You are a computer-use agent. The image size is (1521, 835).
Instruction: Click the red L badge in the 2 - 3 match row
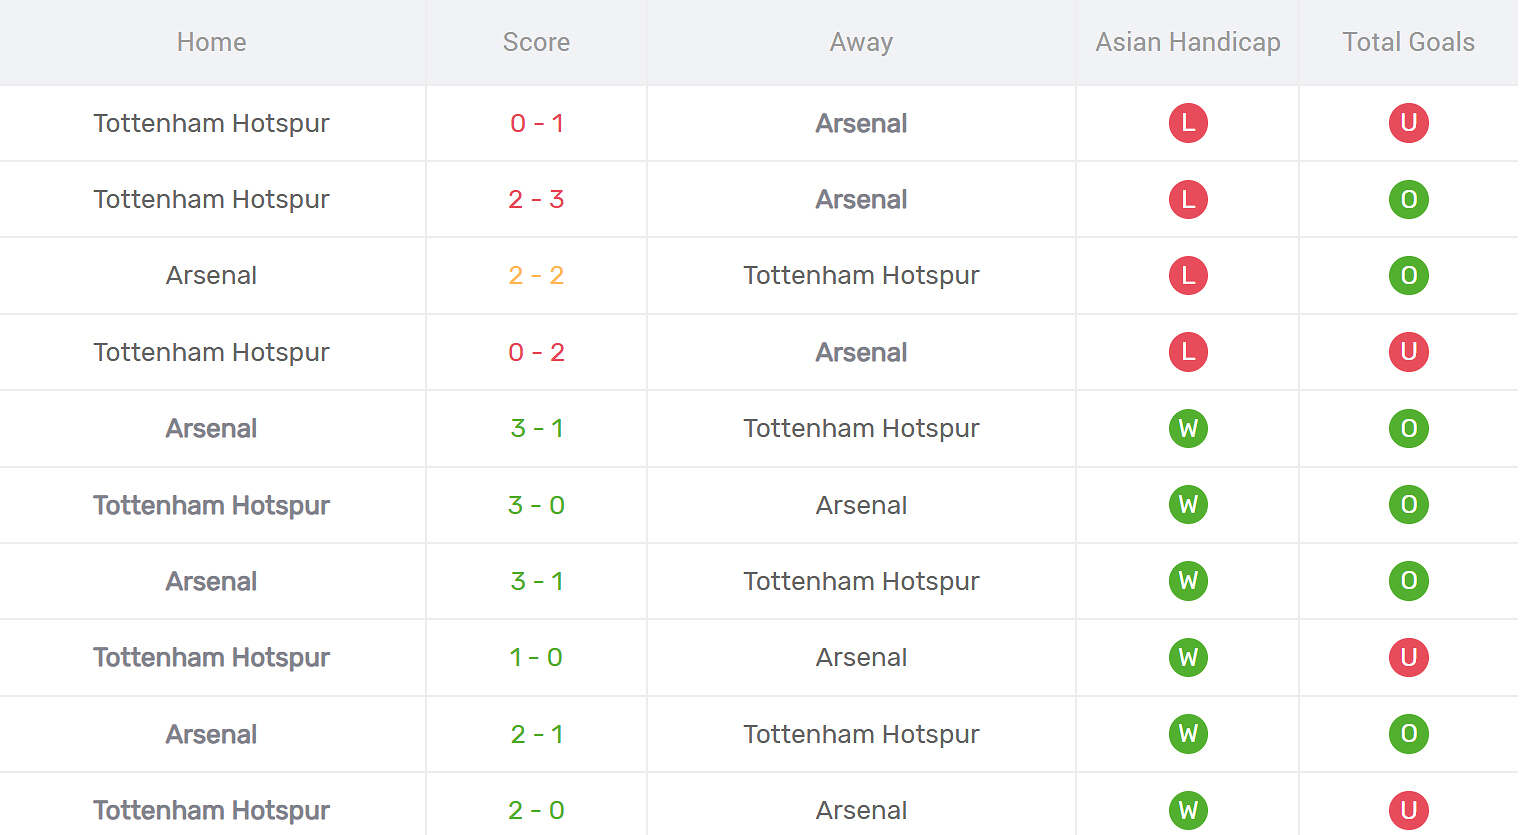[x=1188, y=199]
